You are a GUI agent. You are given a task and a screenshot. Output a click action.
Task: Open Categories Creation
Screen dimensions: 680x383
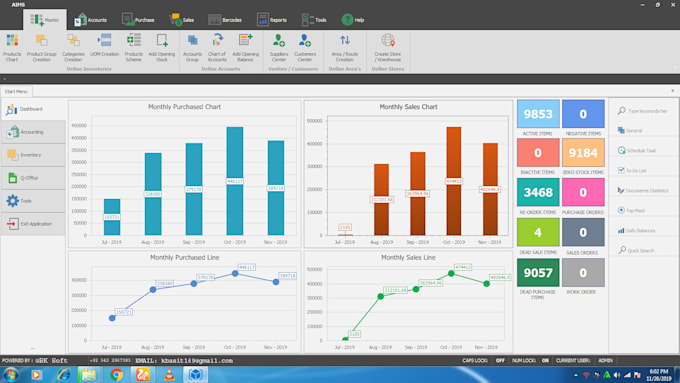click(x=73, y=47)
